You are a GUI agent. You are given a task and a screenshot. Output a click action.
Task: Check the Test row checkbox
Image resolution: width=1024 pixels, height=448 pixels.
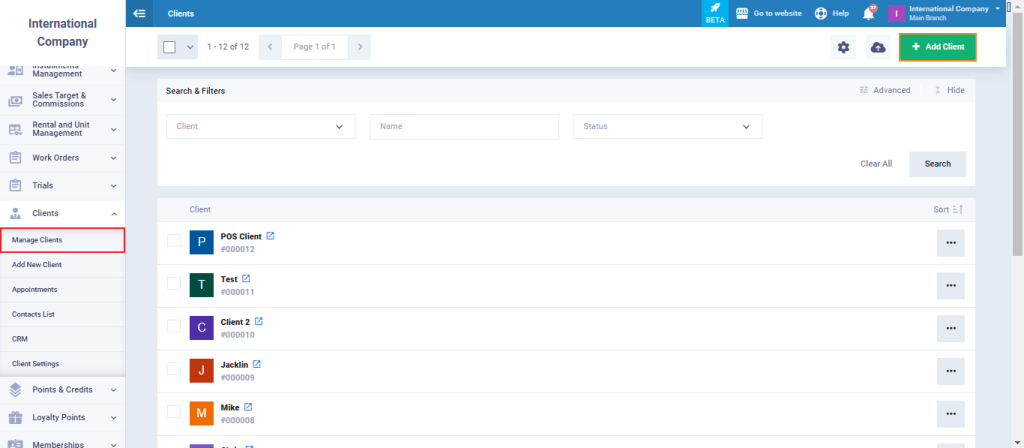[x=174, y=283]
